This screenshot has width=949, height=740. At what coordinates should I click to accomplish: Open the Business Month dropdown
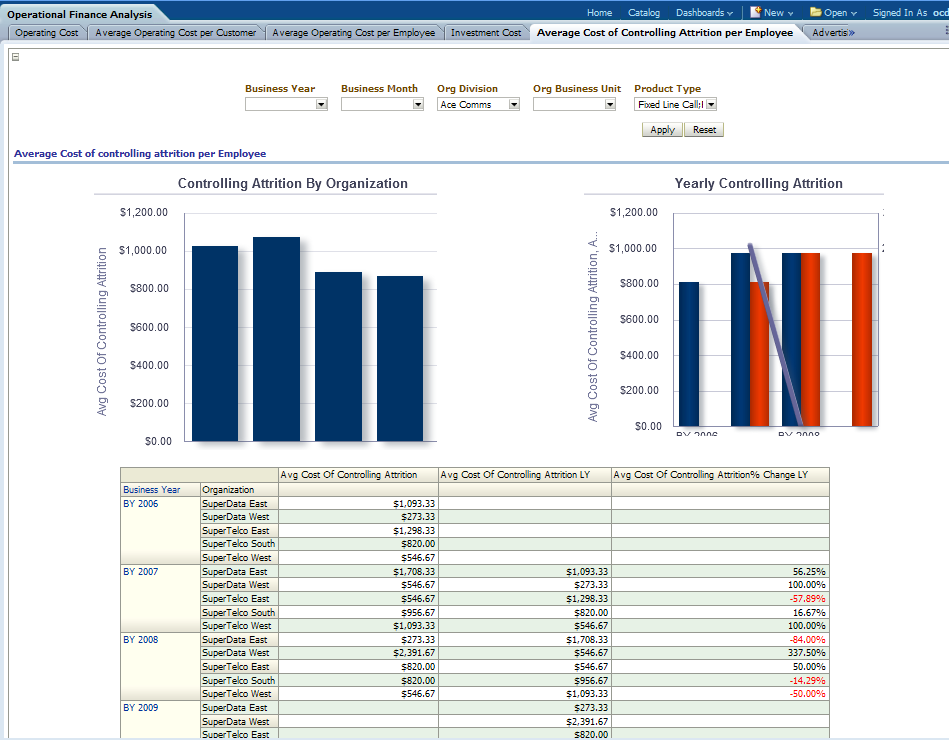coord(418,105)
